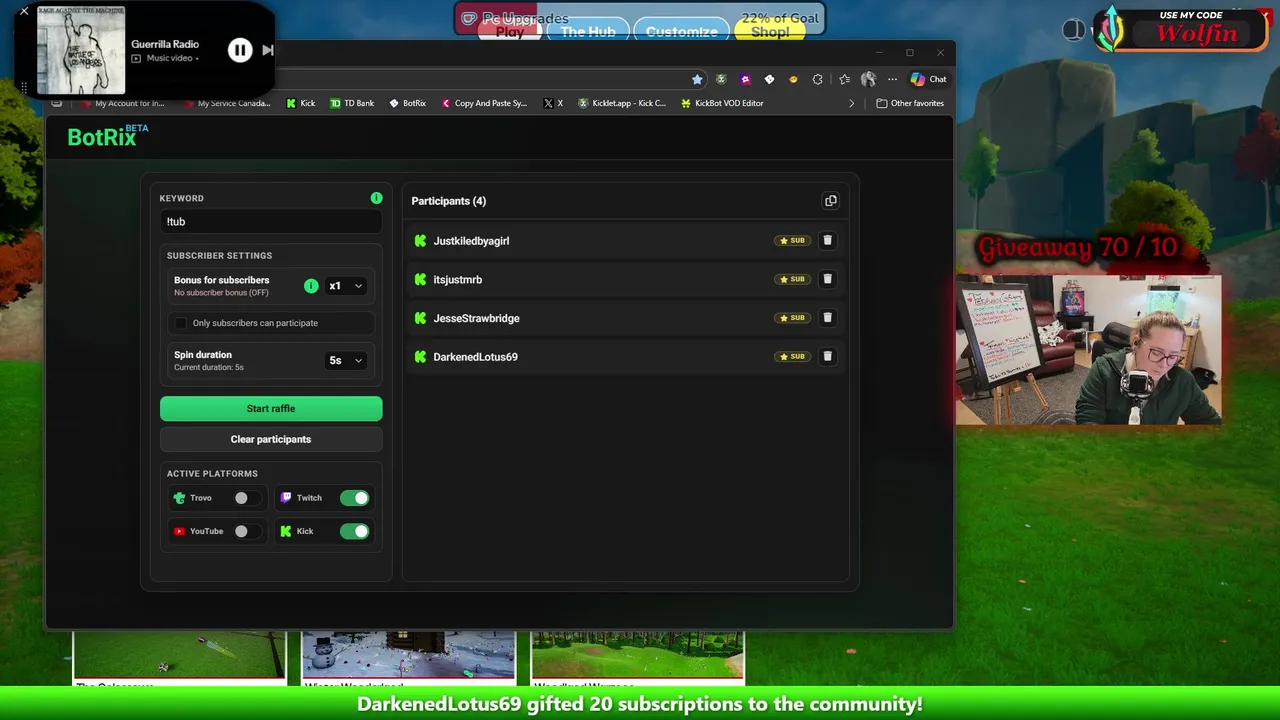
Task: Click participant name Justkiledbyagirl
Action: pyautogui.click(x=471, y=241)
